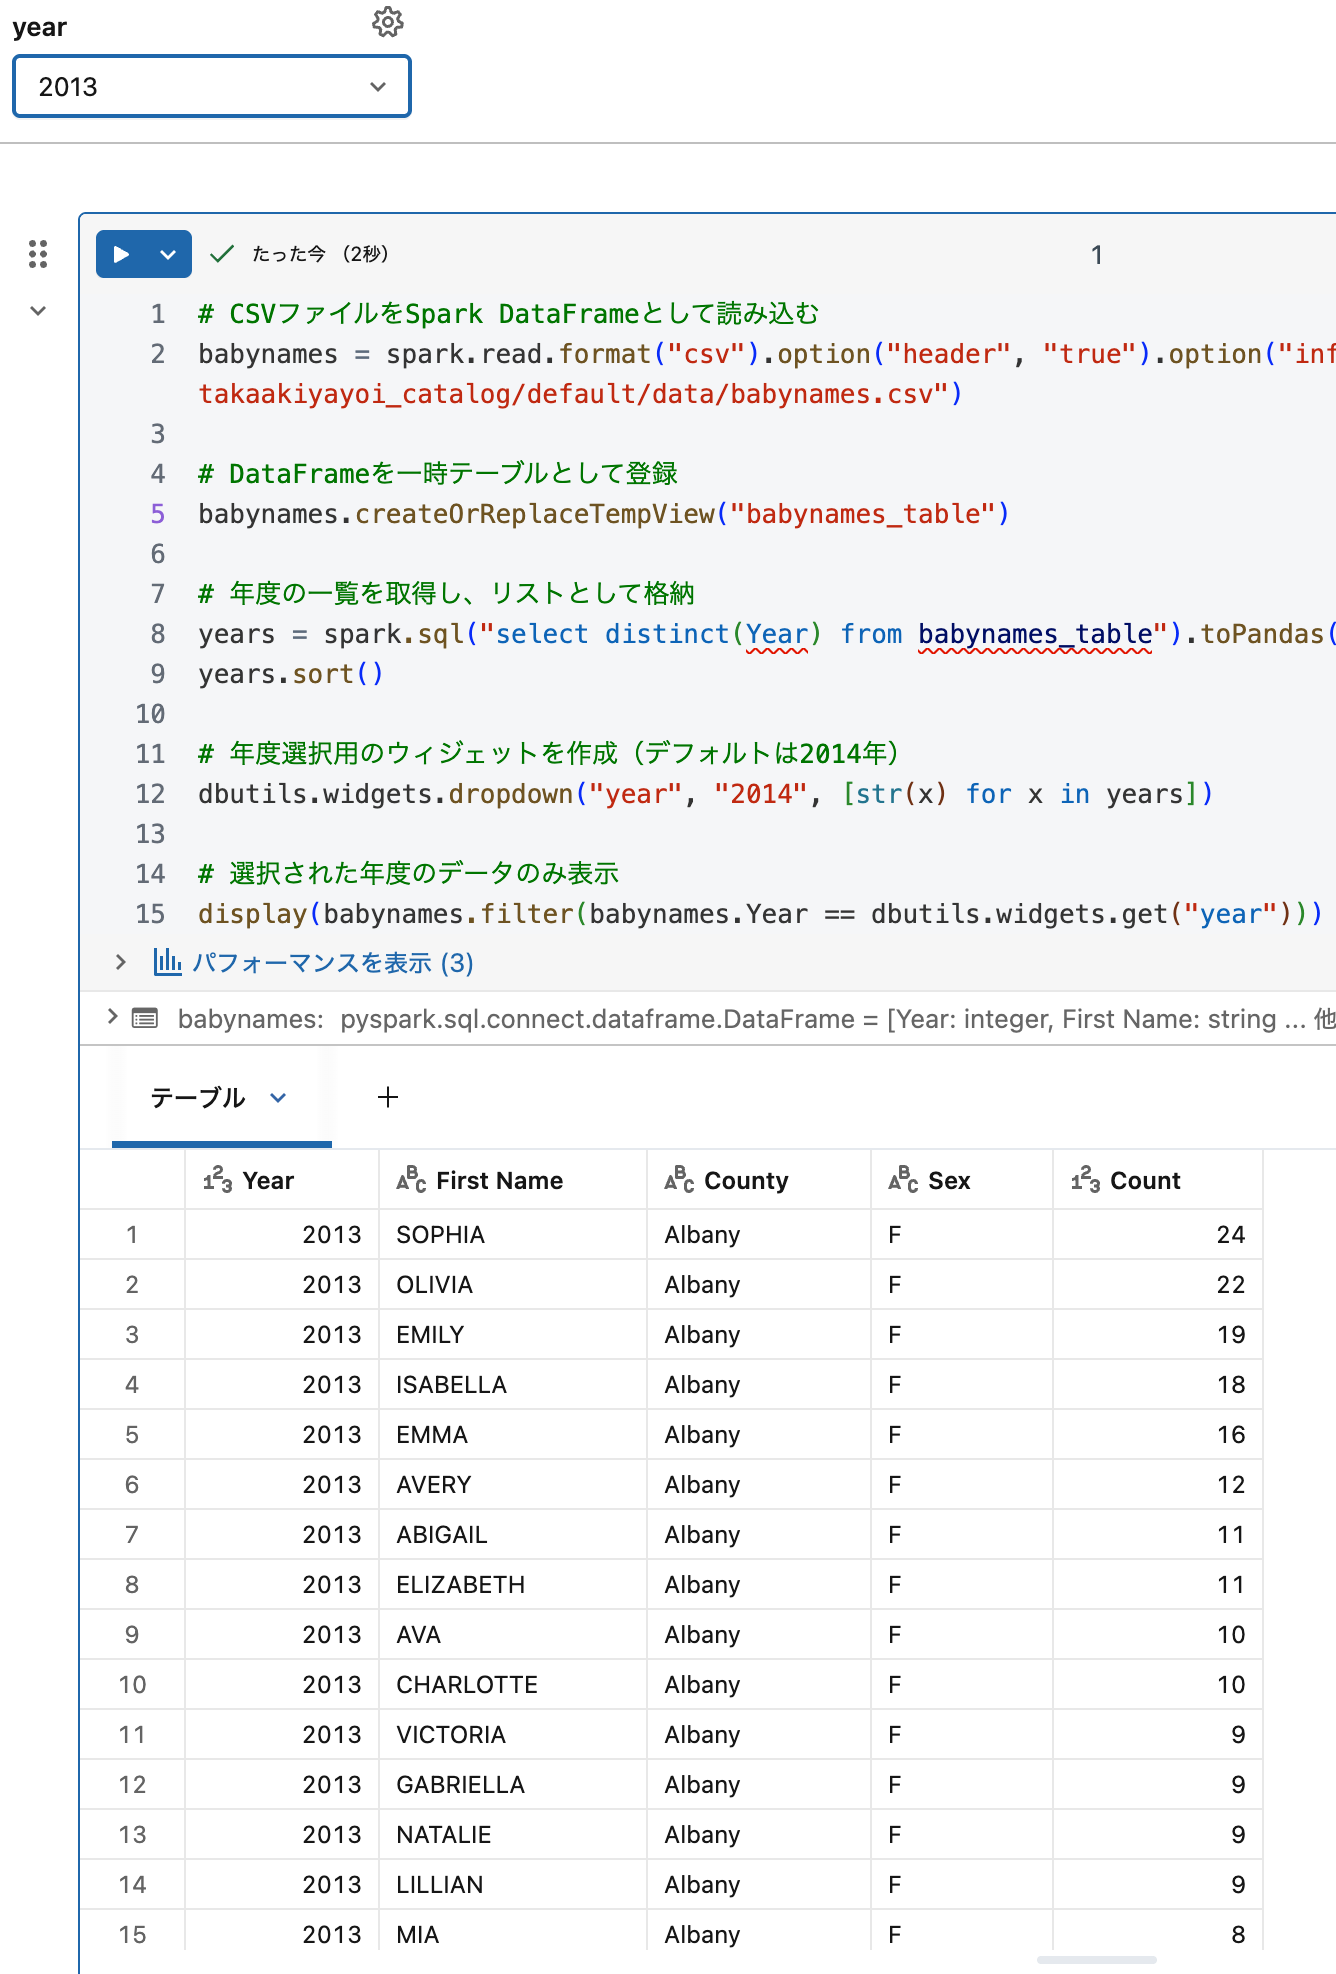Viewport: 1336px width, 1974px height.
Task: Click the dbutils.widgets.dropdown code line
Action: (x=705, y=794)
